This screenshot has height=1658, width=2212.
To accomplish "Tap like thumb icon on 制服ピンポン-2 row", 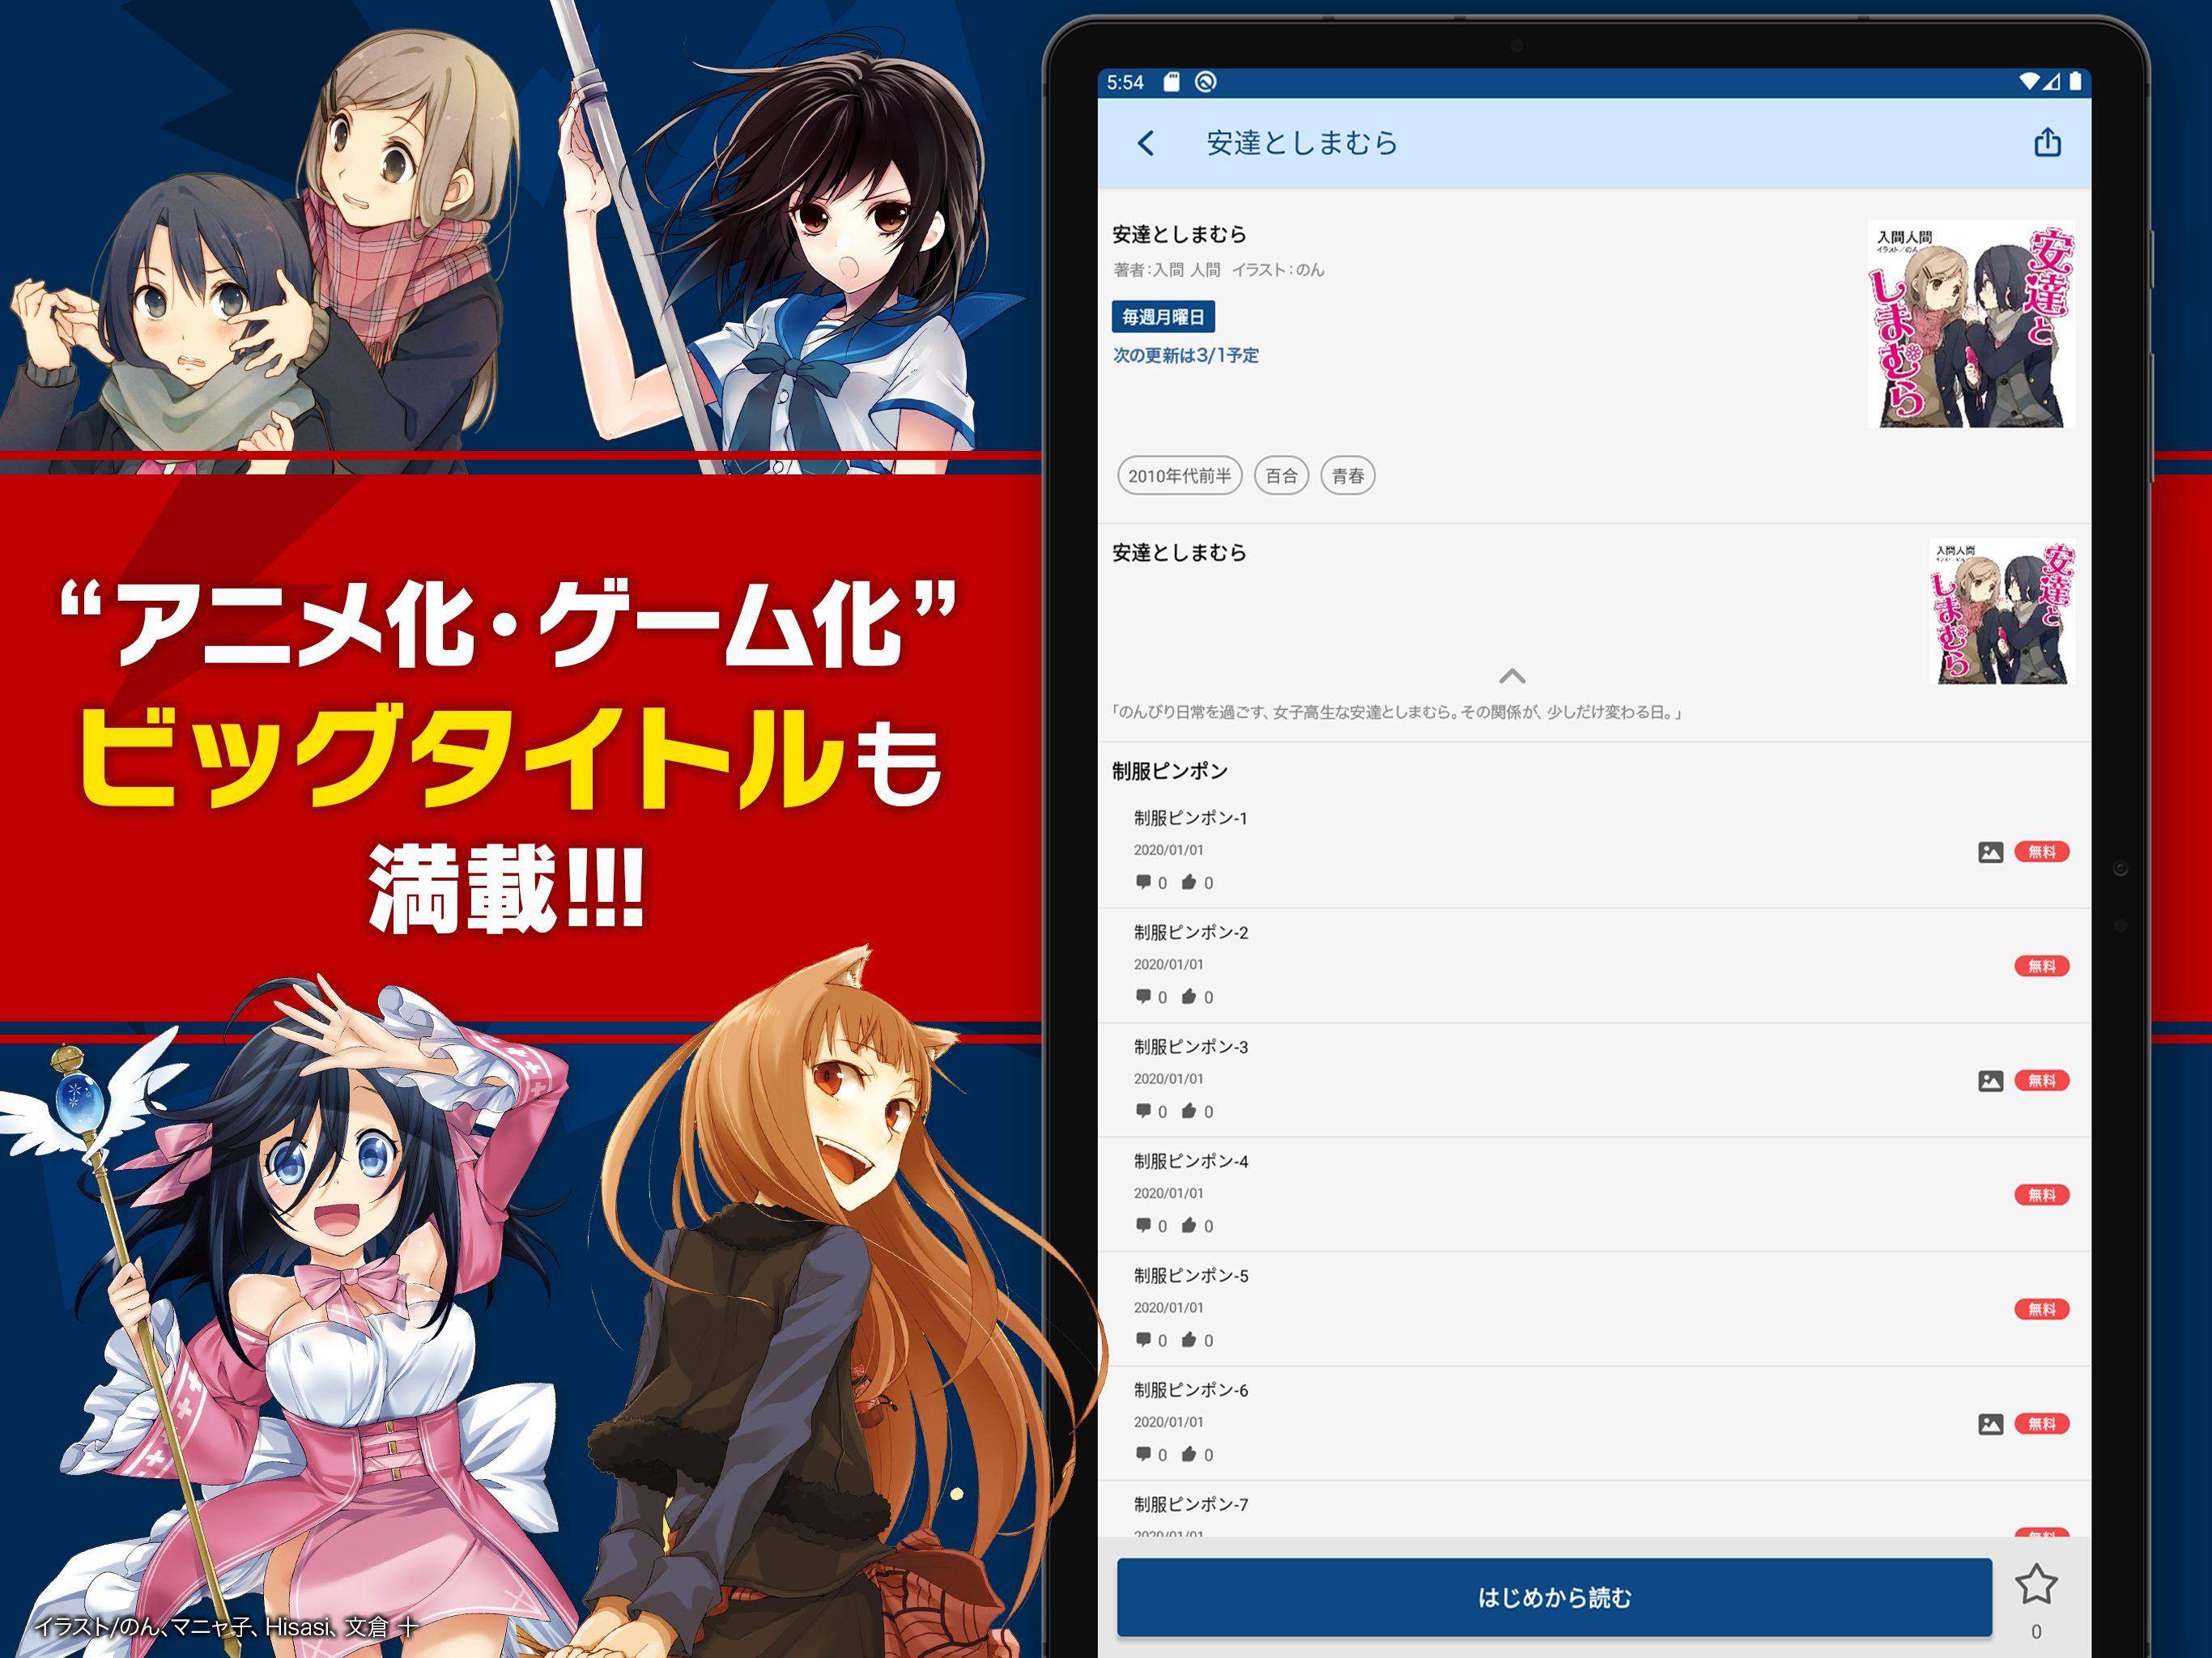I will (x=1189, y=996).
